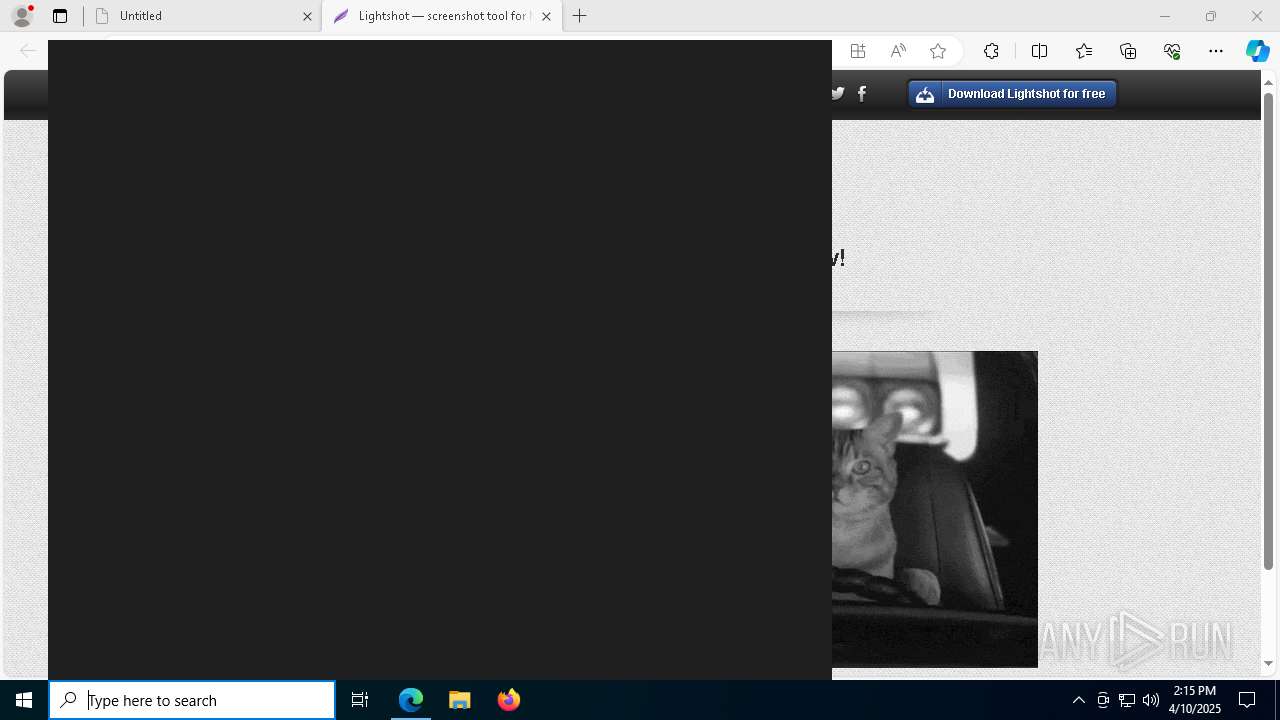
Task: Open the Favorites list
Action: pyautogui.click(x=1084, y=51)
